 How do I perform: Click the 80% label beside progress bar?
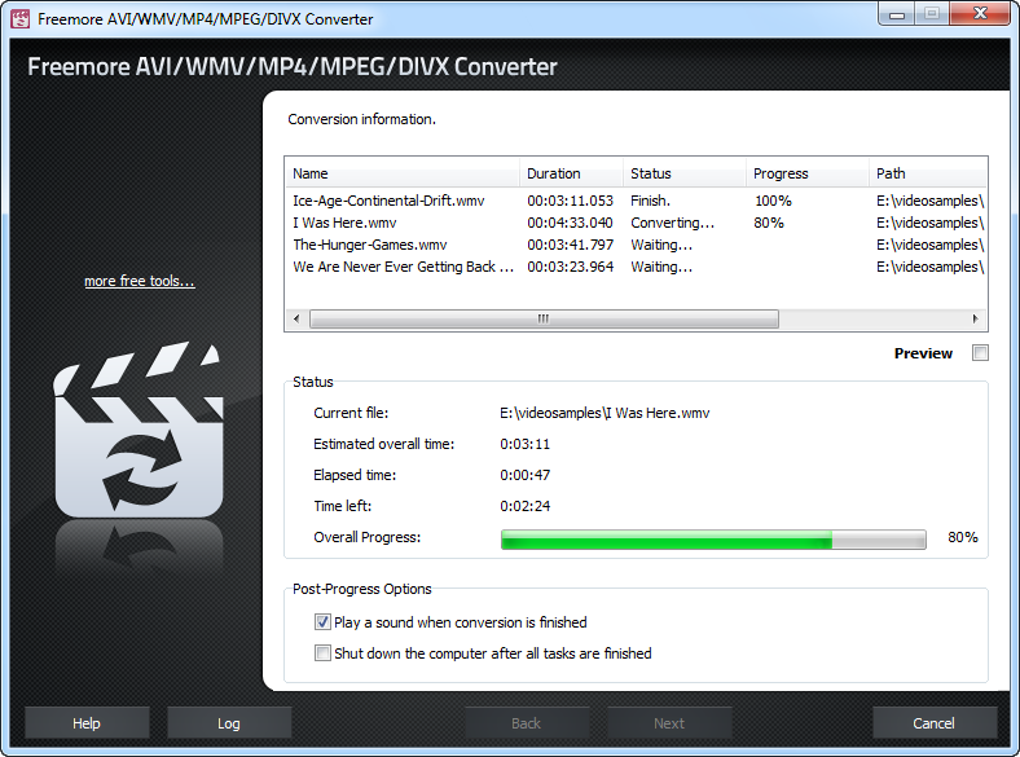click(963, 537)
